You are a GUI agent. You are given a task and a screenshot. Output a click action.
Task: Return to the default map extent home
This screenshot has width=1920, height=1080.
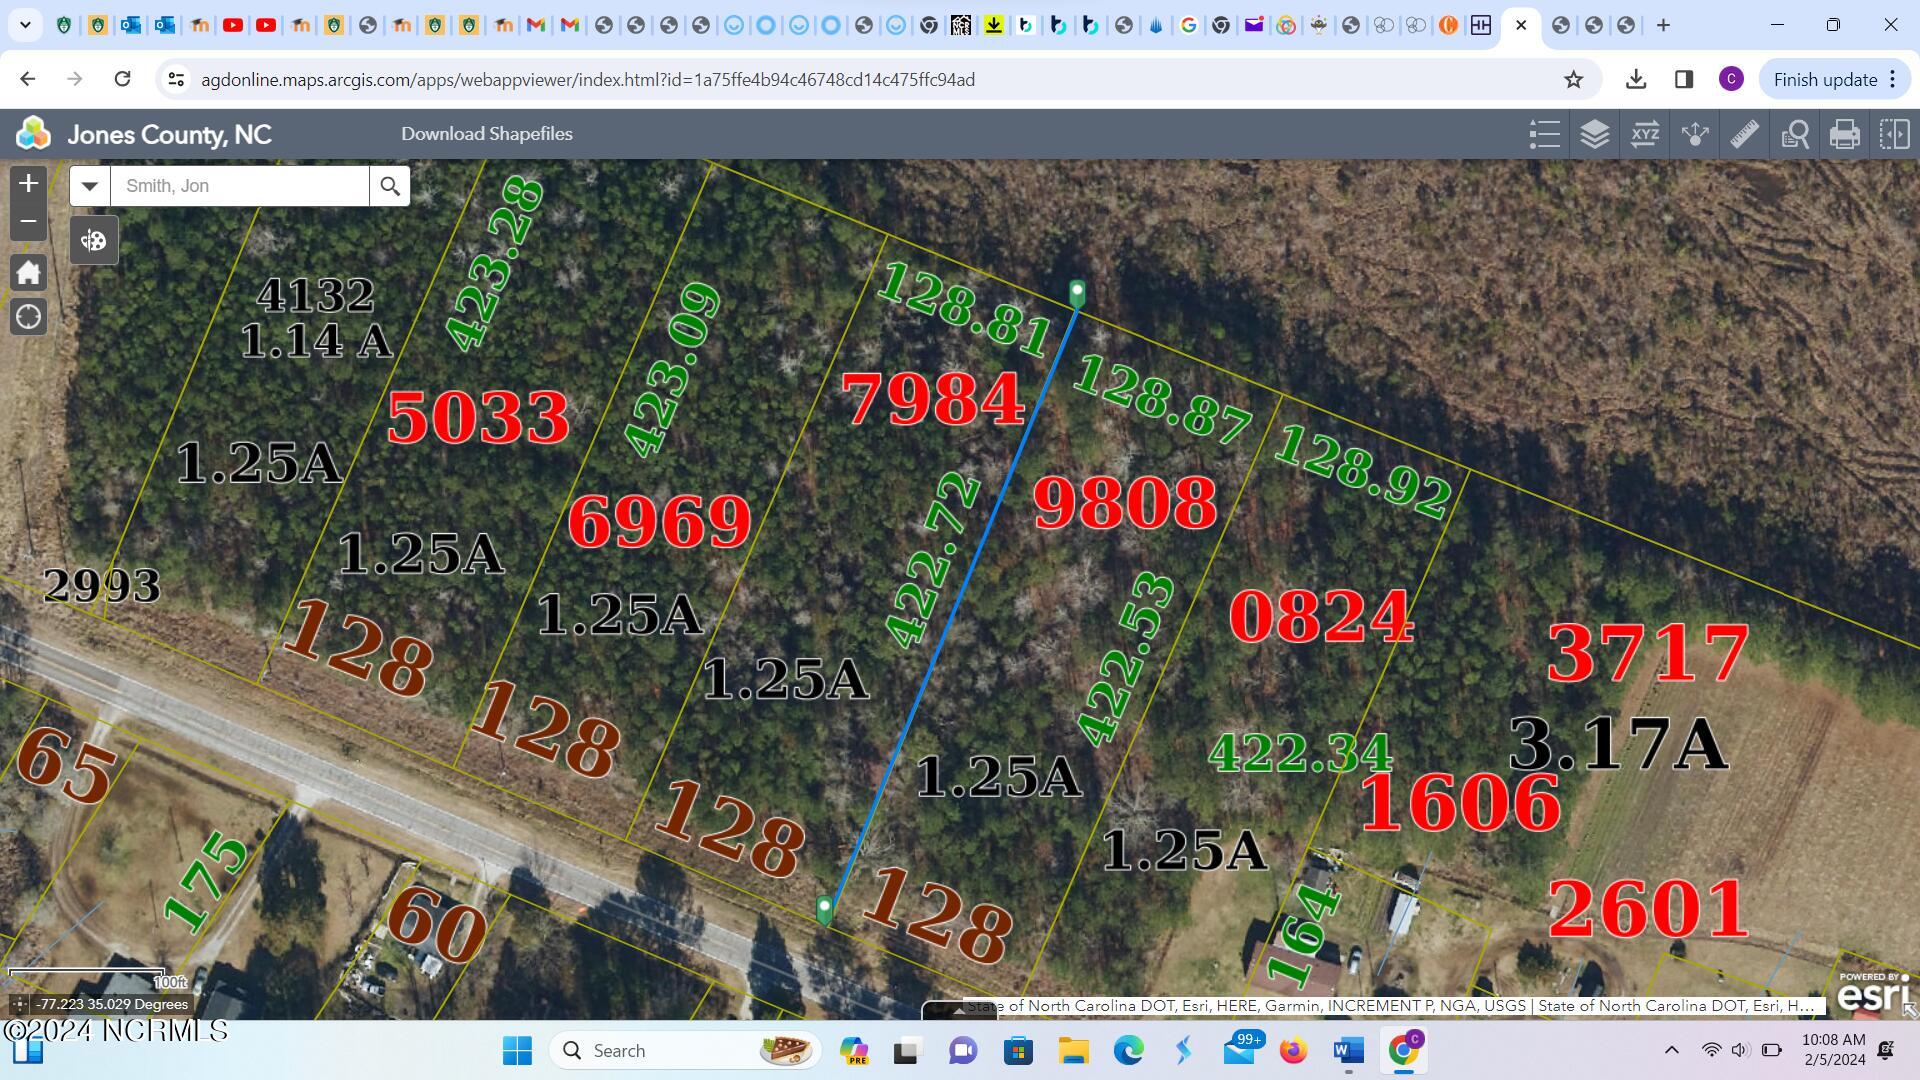28,272
